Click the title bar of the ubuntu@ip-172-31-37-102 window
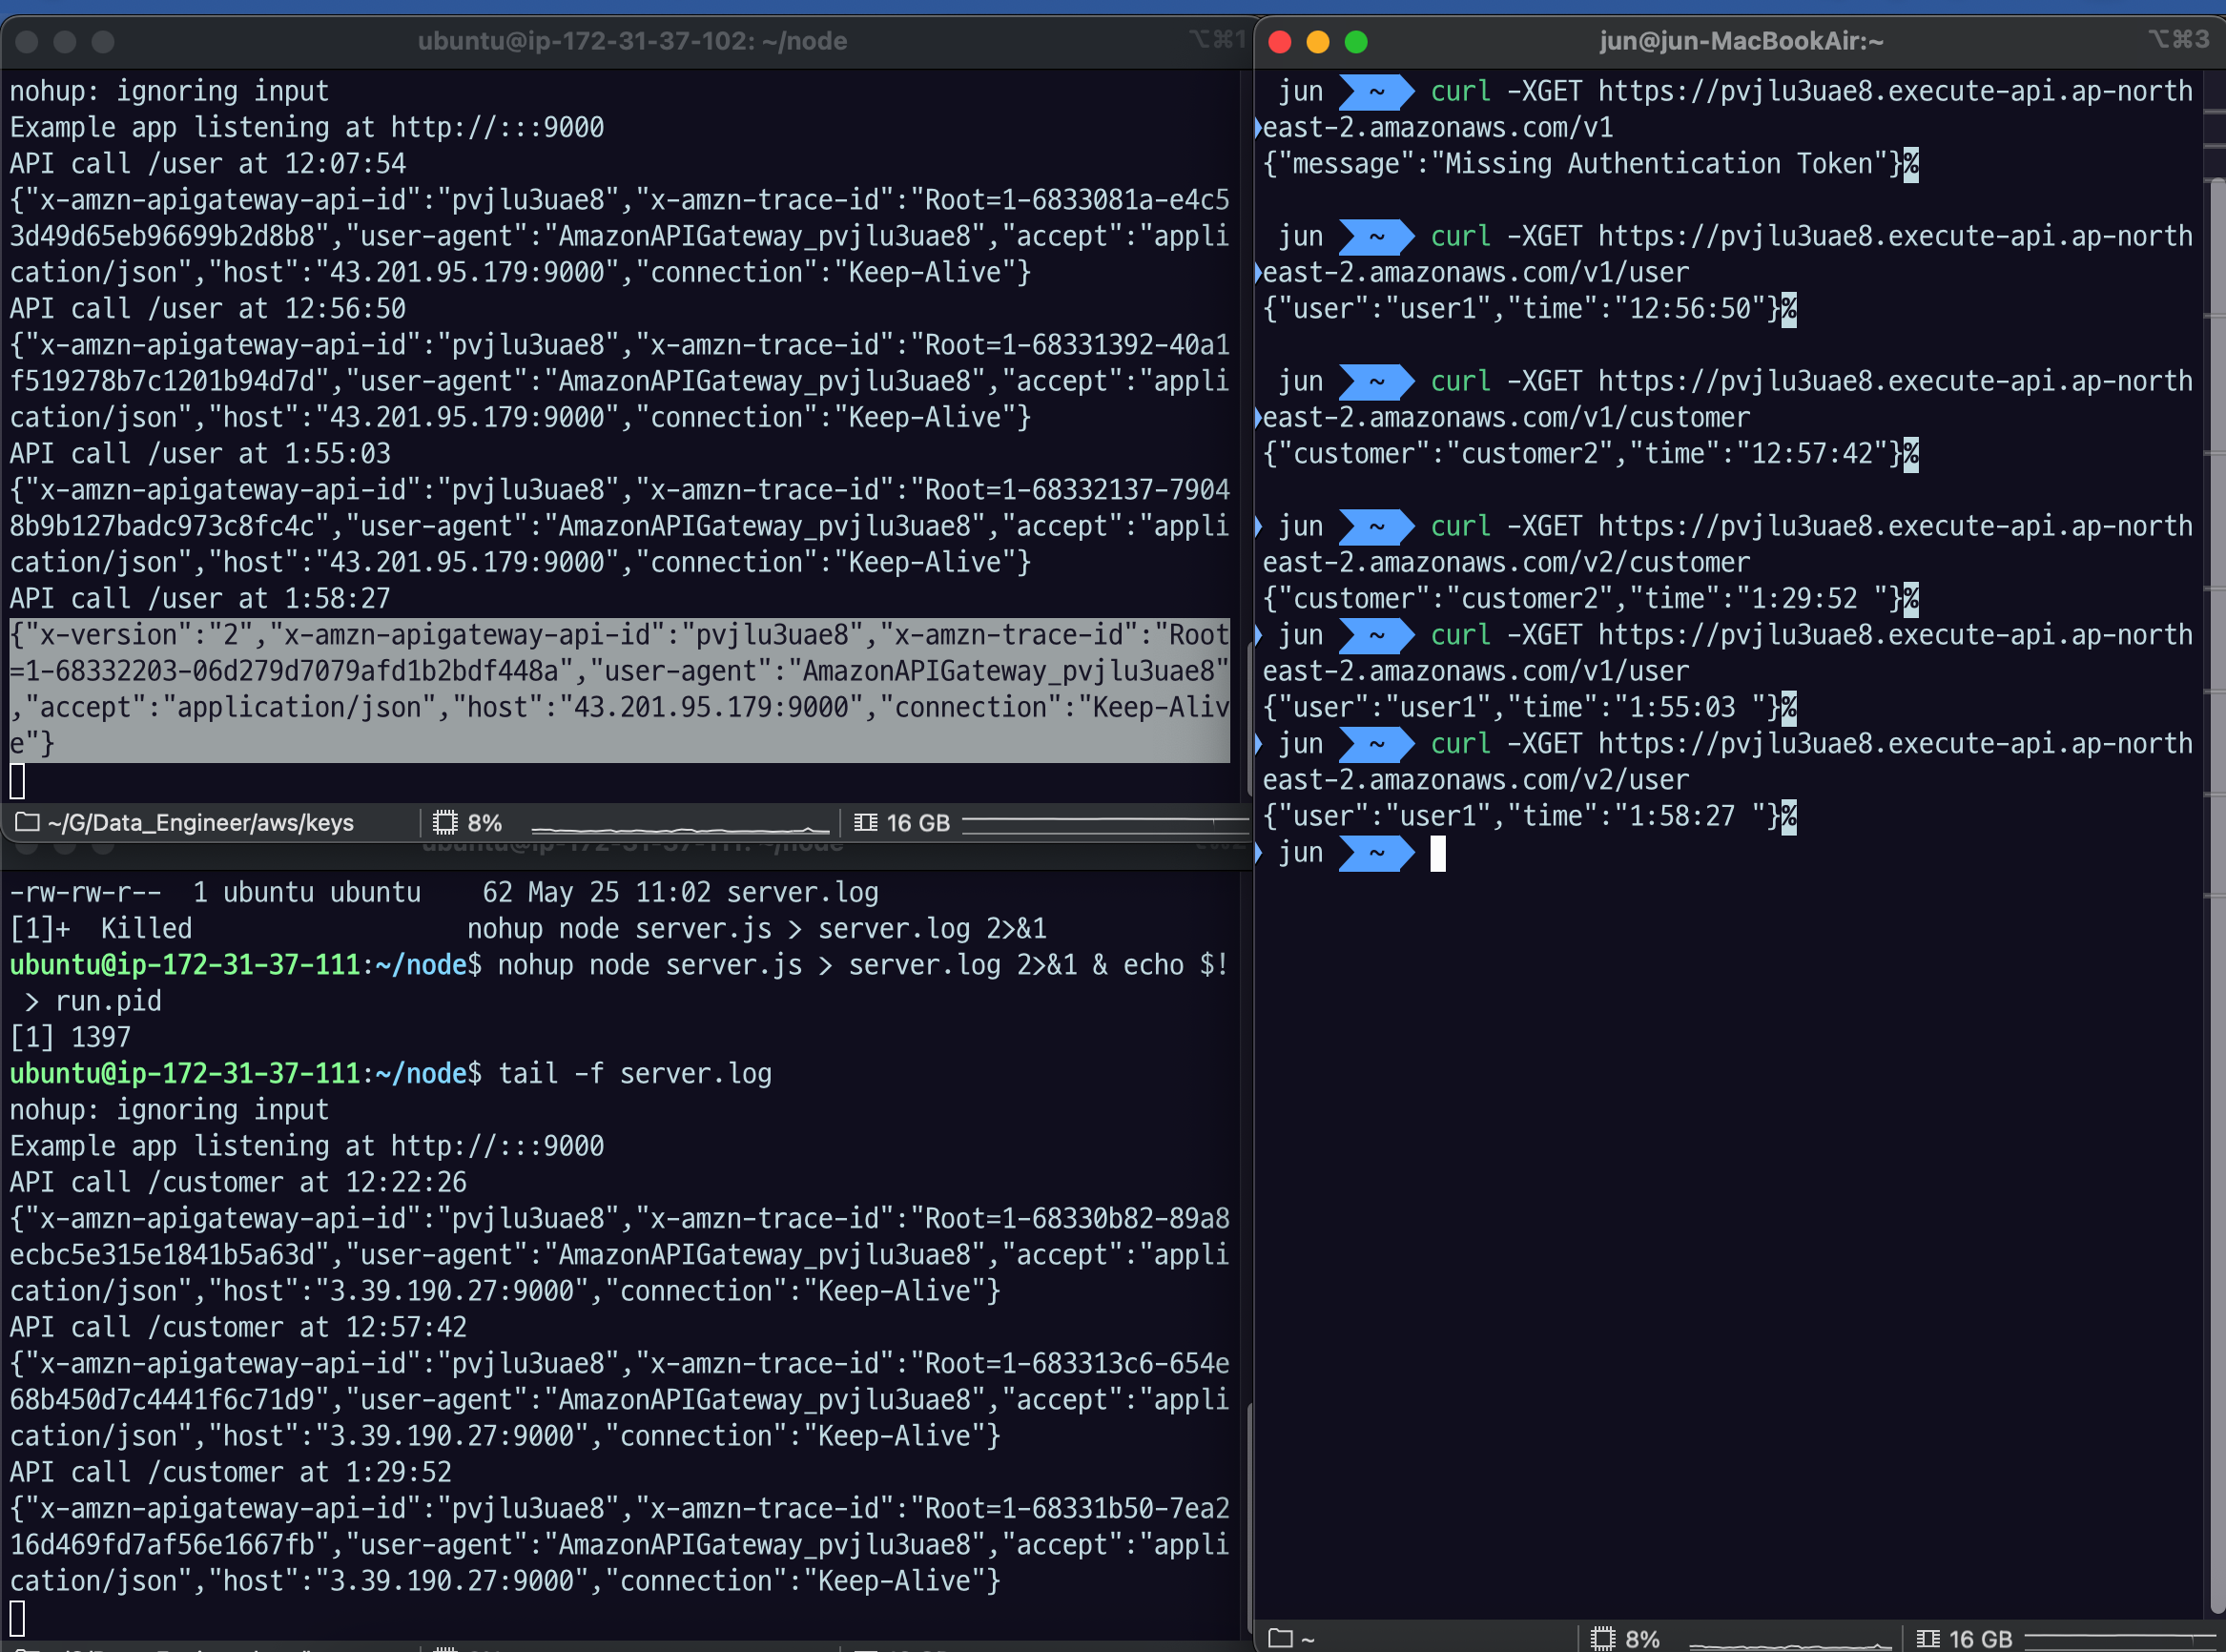2226x1652 pixels. pyautogui.click(x=631, y=41)
